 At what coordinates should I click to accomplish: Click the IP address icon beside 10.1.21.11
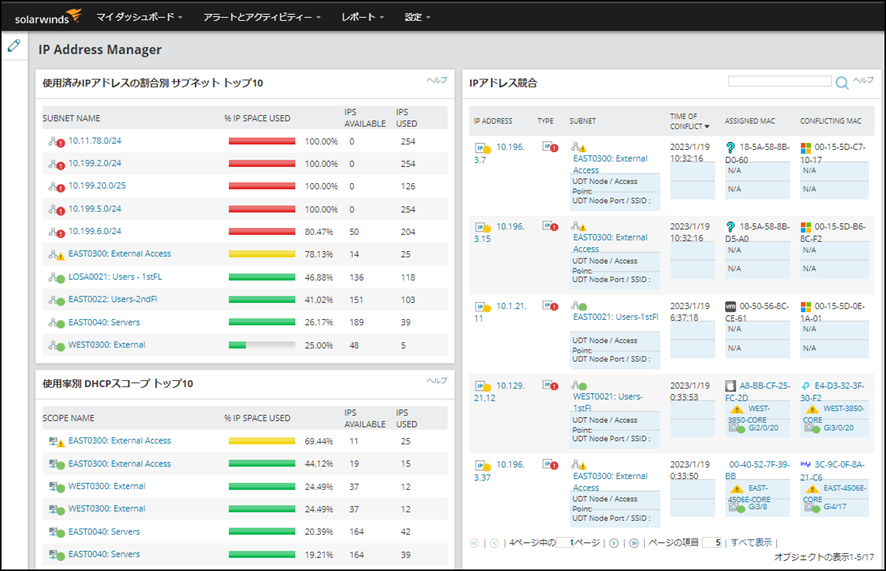pyautogui.click(x=482, y=307)
